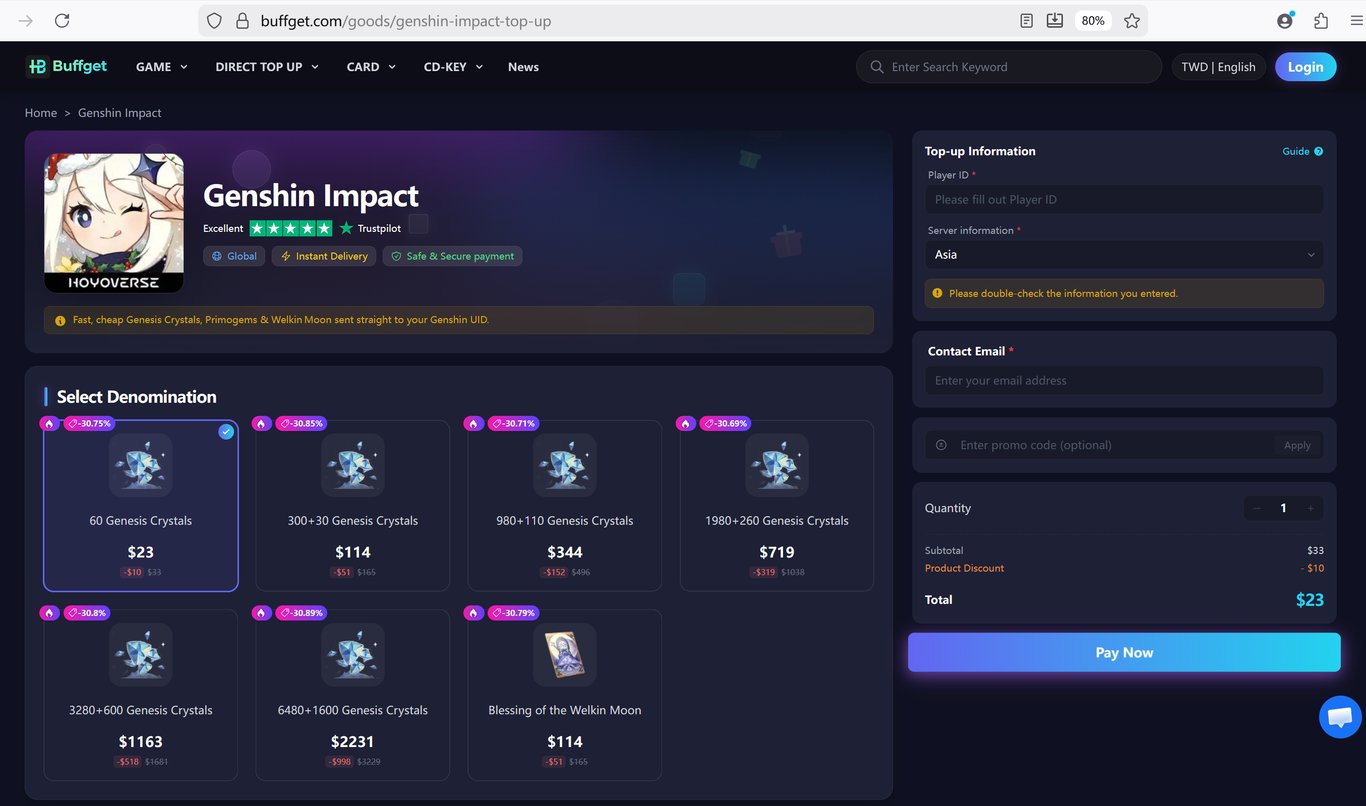
Task: Click the Product Discount label
Action: point(964,568)
